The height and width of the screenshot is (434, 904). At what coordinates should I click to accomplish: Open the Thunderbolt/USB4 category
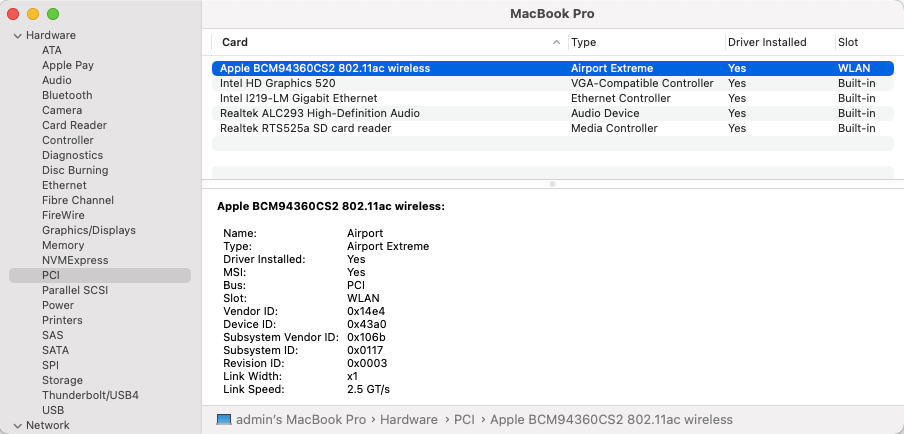(90, 395)
